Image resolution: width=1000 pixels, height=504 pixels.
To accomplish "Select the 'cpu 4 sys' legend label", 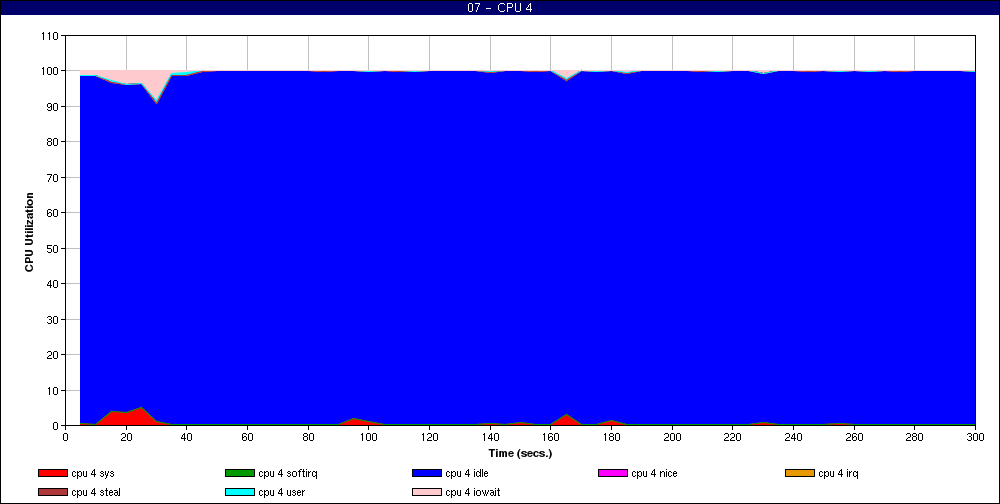I will [x=93, y=473].
